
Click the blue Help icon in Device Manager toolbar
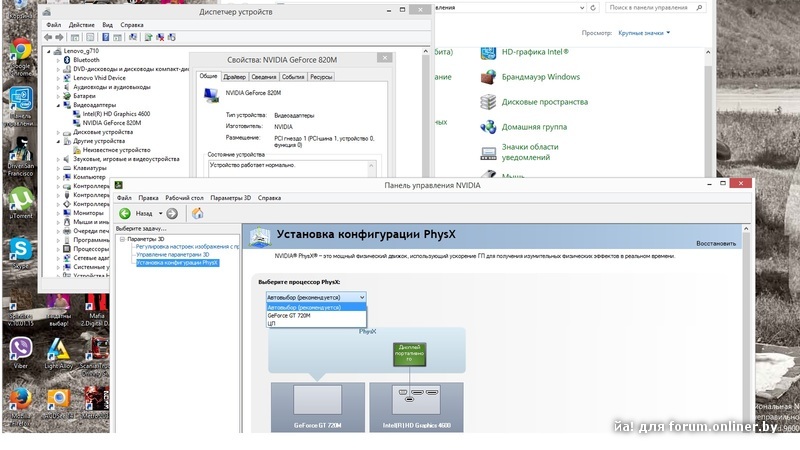pyautogui.click(x=106, y=37)
